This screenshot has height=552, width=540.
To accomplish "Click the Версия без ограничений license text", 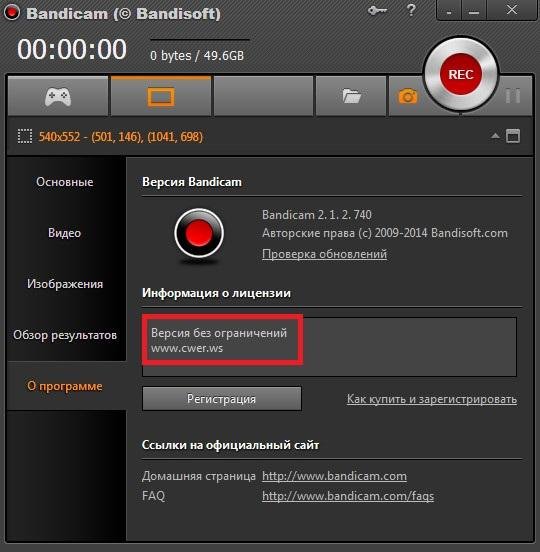I will coord(219,333).
